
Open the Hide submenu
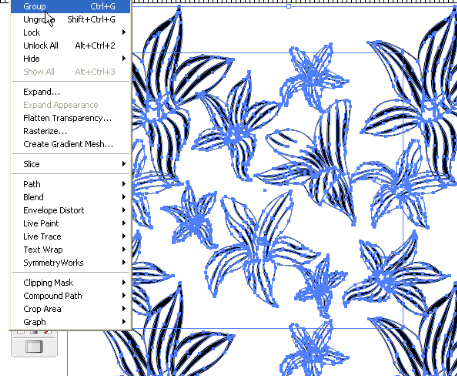coord(70,59)
